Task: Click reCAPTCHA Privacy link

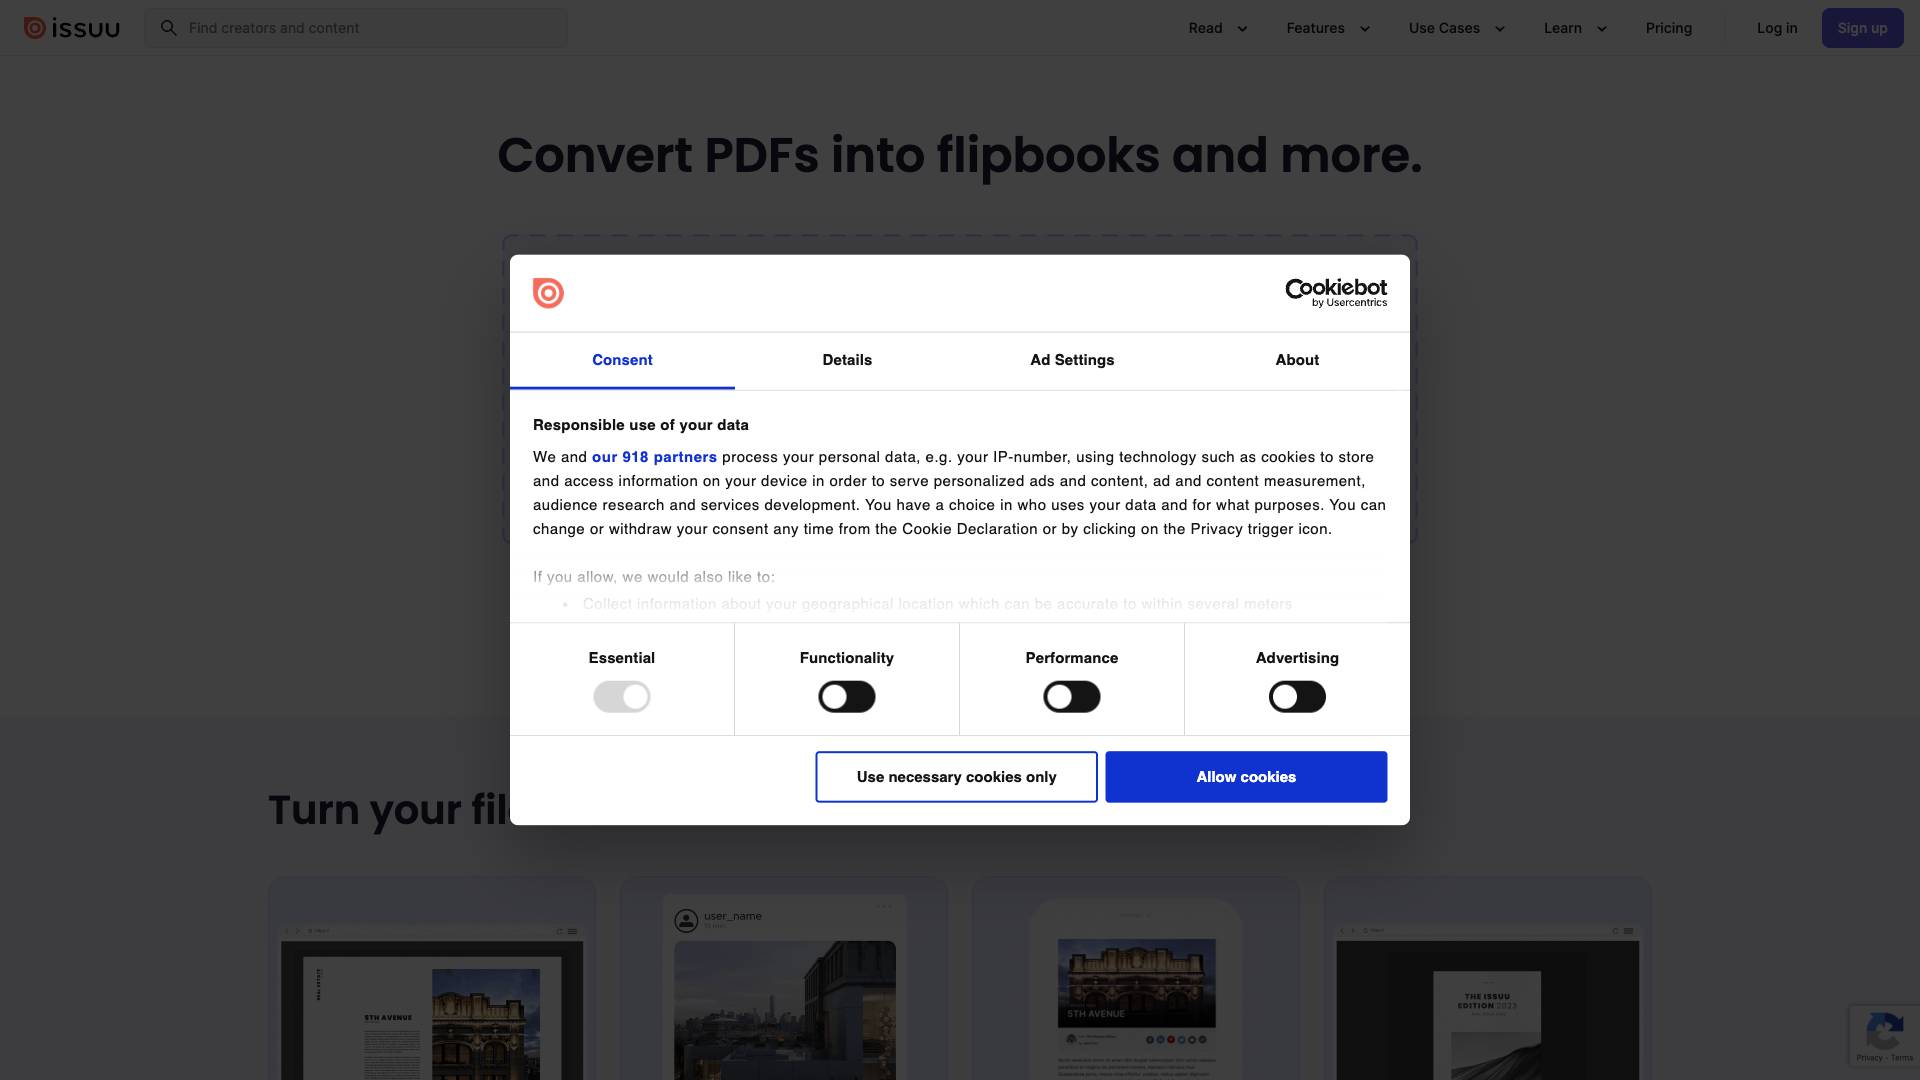Action: tap(1869, 1058)
